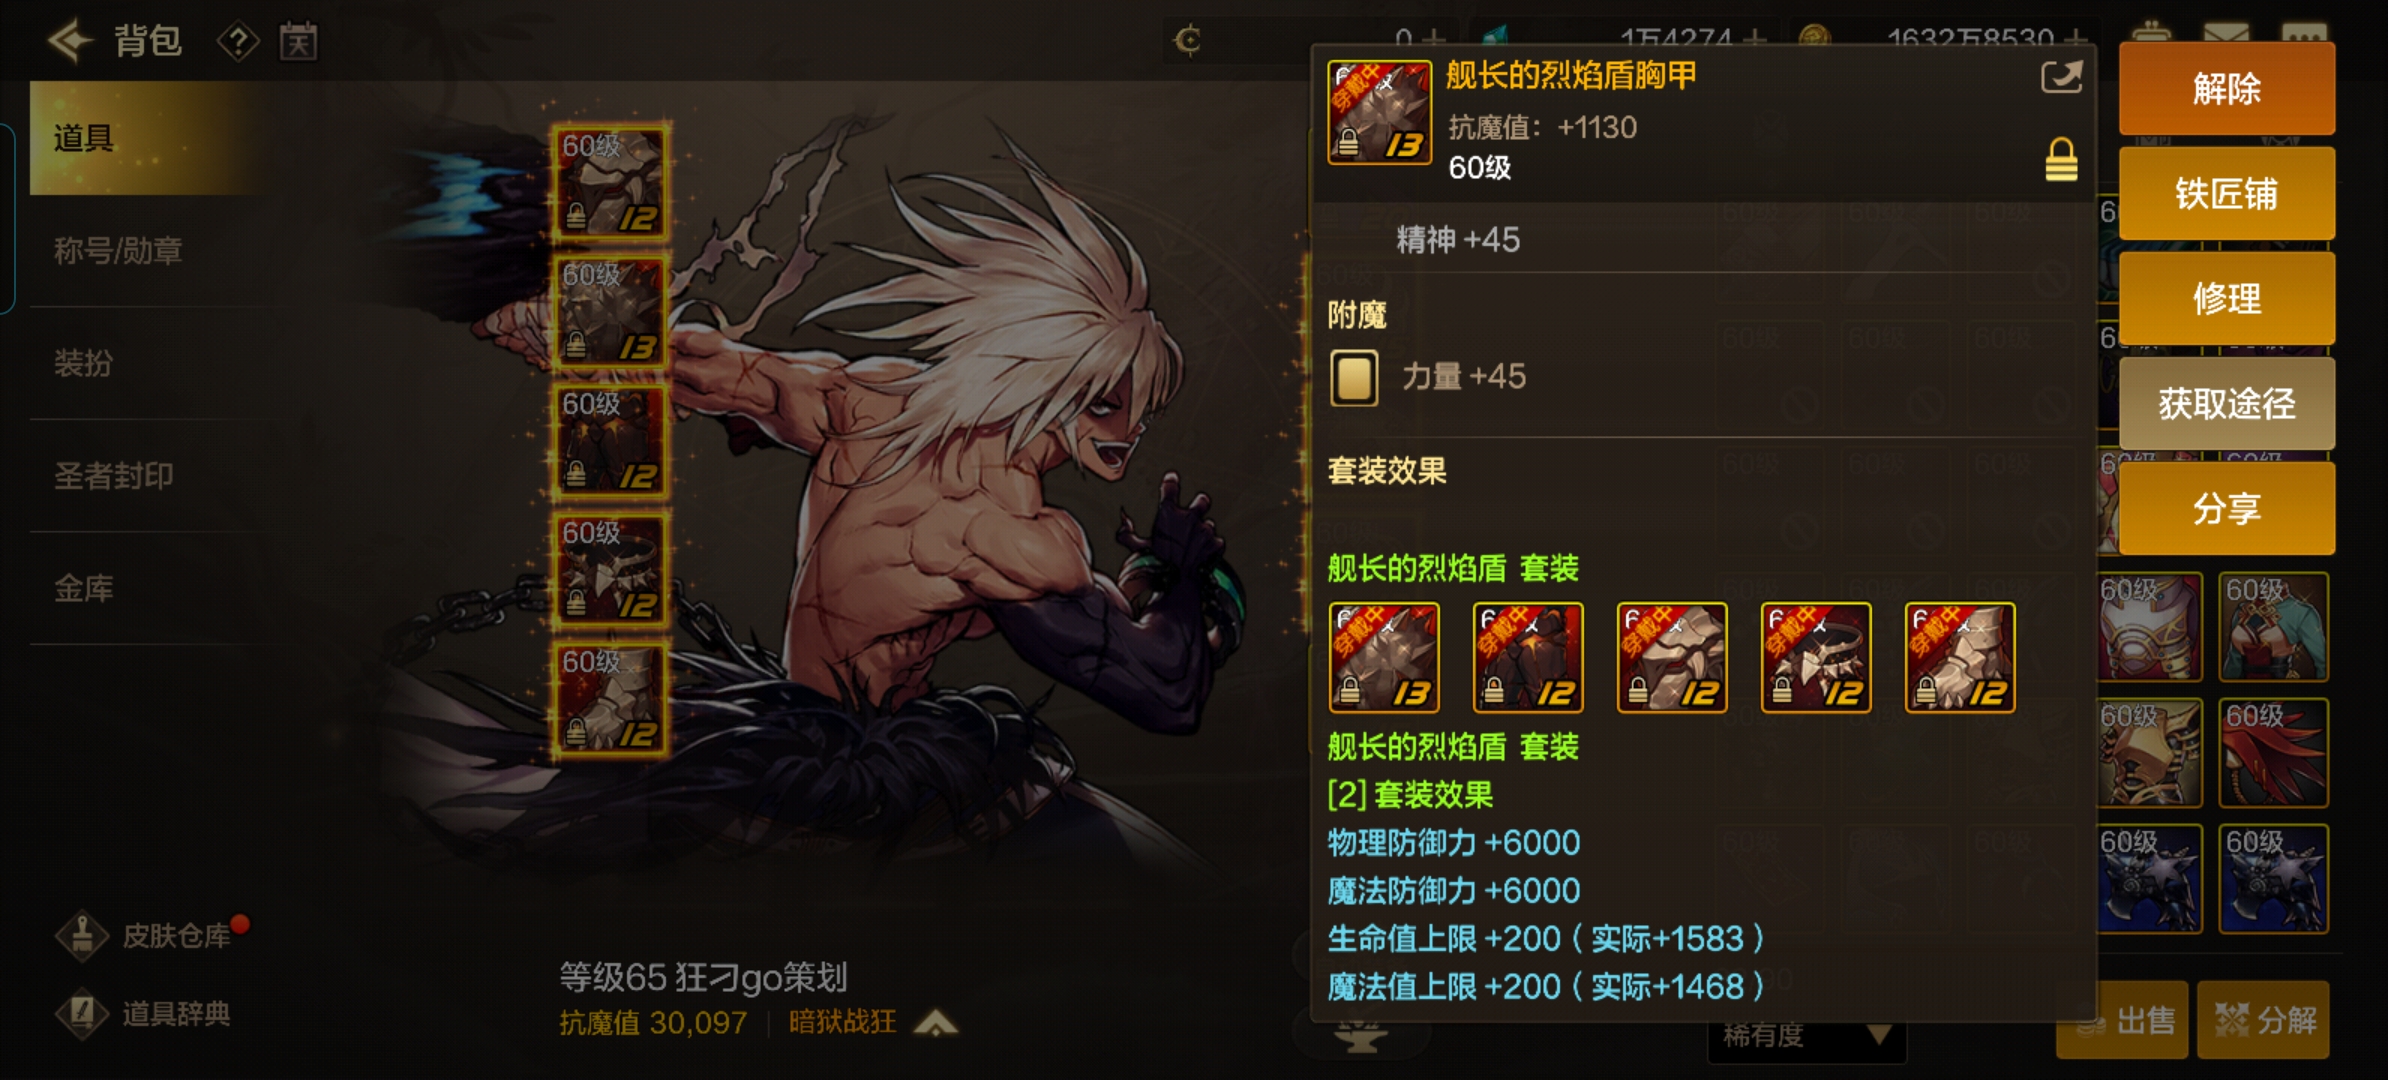Open the 稀有度 sort dropdown
Viewport: 2388px width, 1080px height.
1806,1035
